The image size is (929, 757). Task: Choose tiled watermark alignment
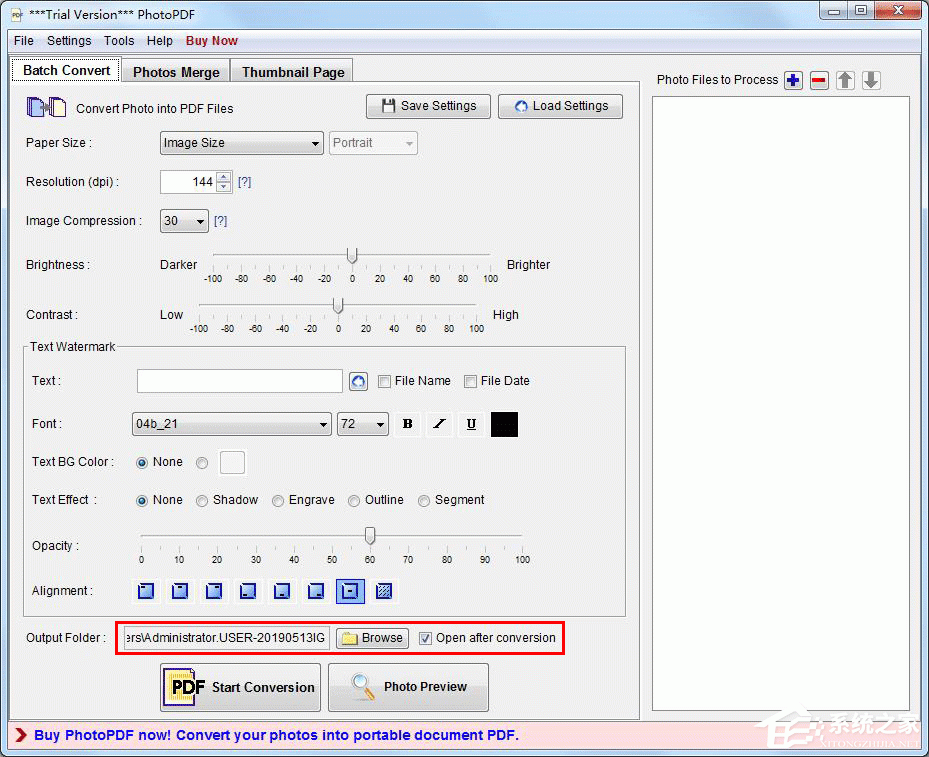tap(384, 591)
